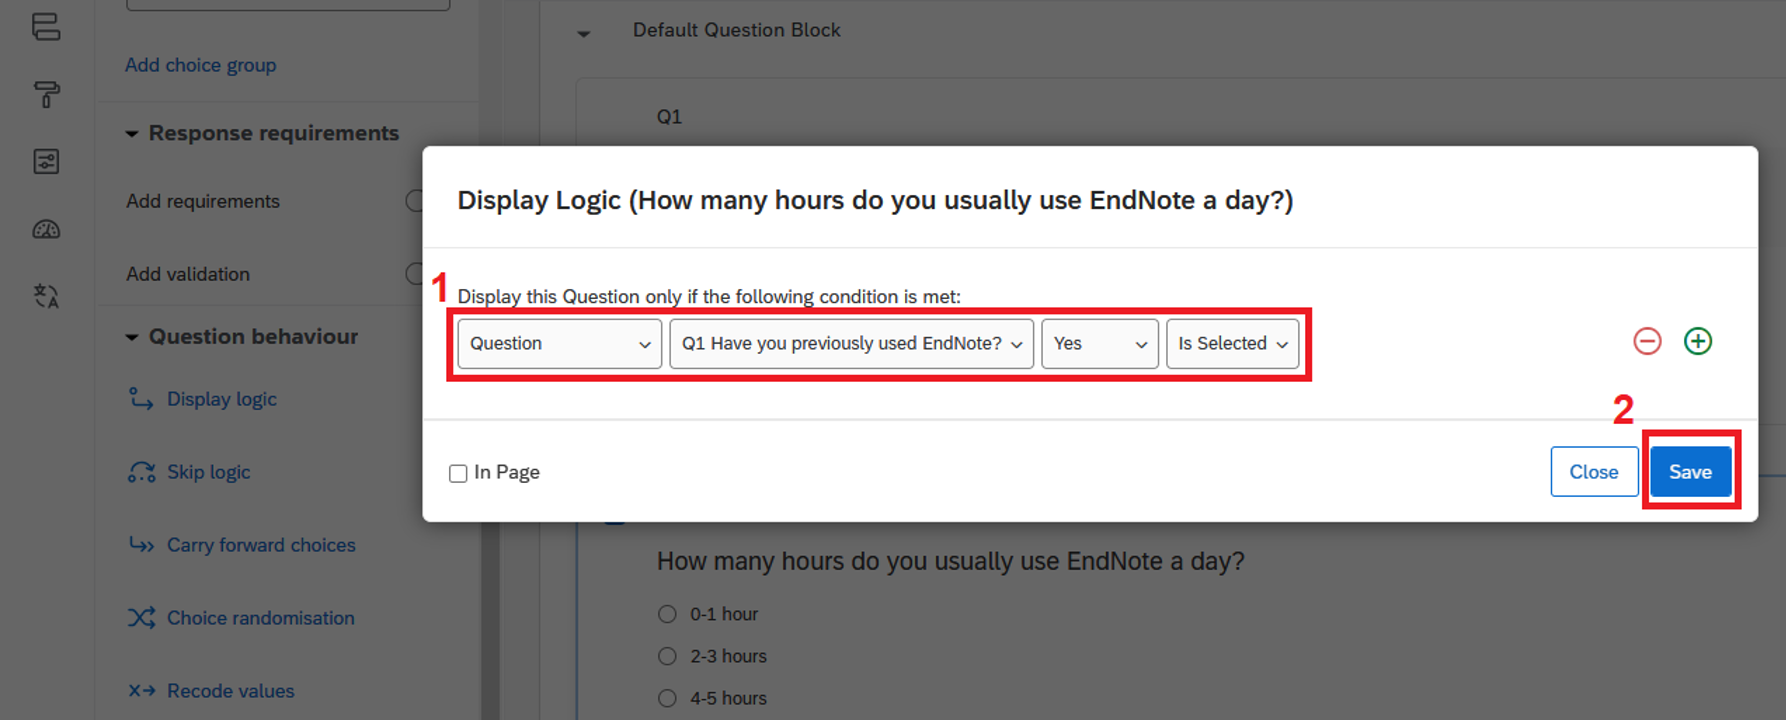Open the Is Selected operator dropdown
The height and width of the screenshot is (720, 1786).
tap(1232, 344)
